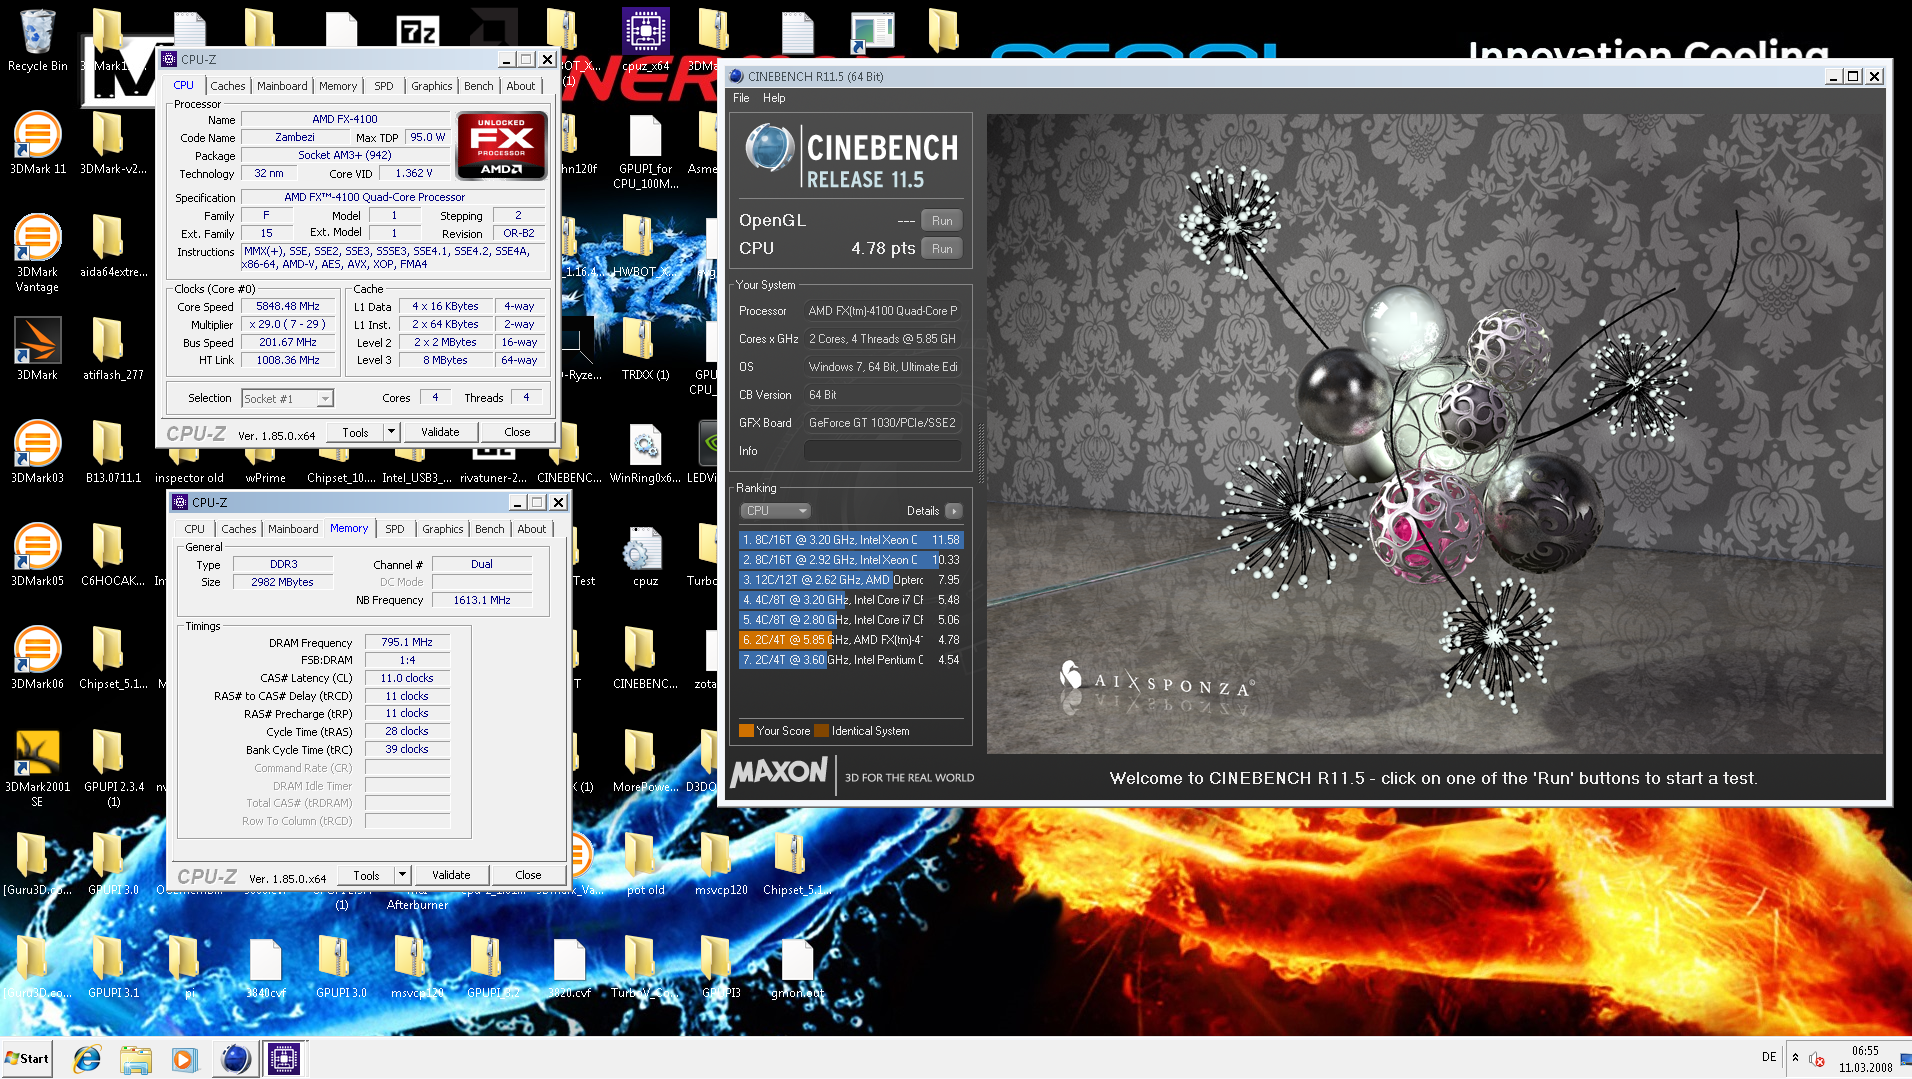Click Tools button in CPU-Z processor window
The width and height of the screenshot is (1912, 1079).
pyautogui.click(x=355, y=432)
